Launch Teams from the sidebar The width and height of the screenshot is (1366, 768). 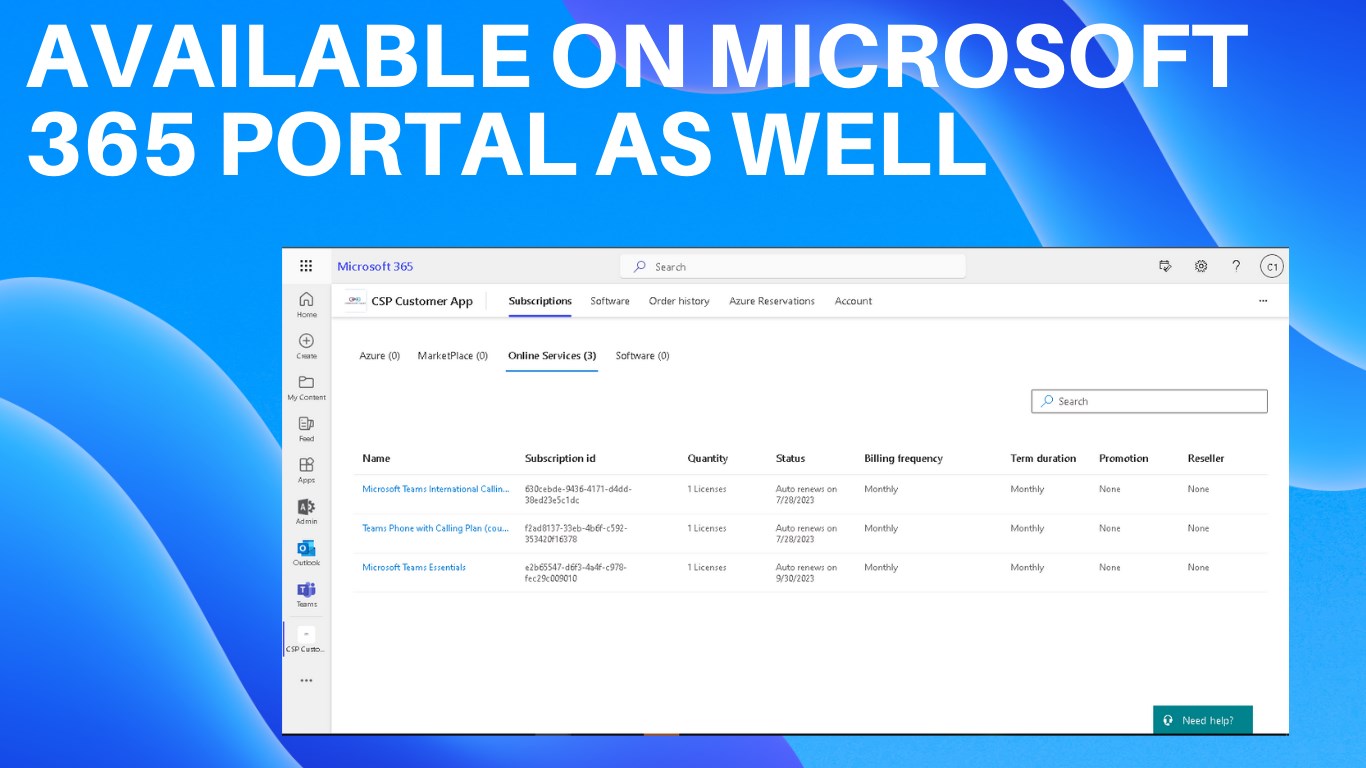pyautogui.click(x=306, y=594)
